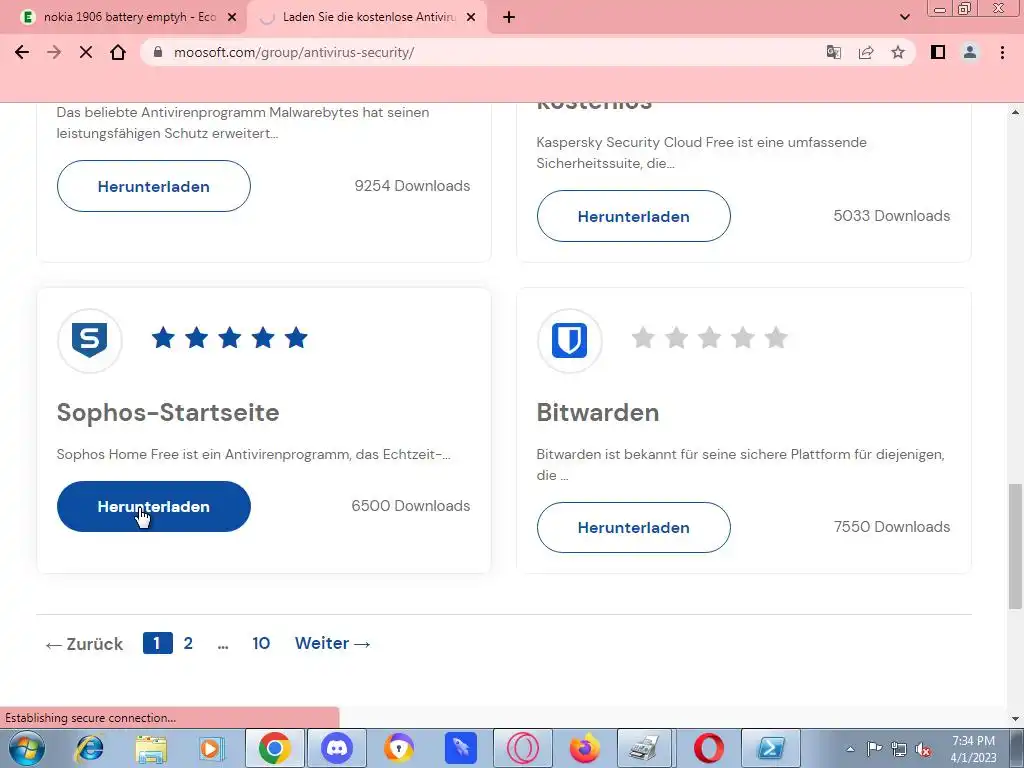Click the share this page icon
The width and height of the screenshot is (1024, 768).
pyautogui.click(x=866, y=52)
